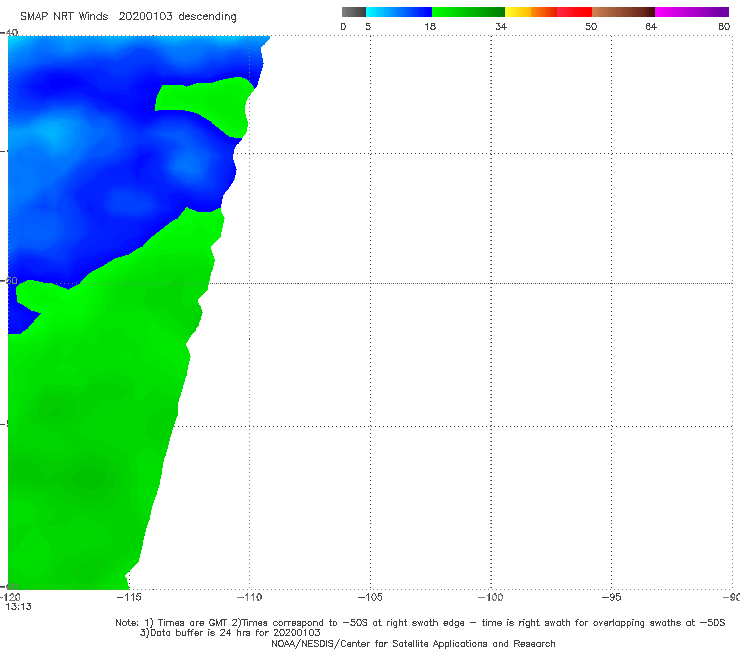
Task: Click the '34' color bar label
Action: [x=501, y=26]
